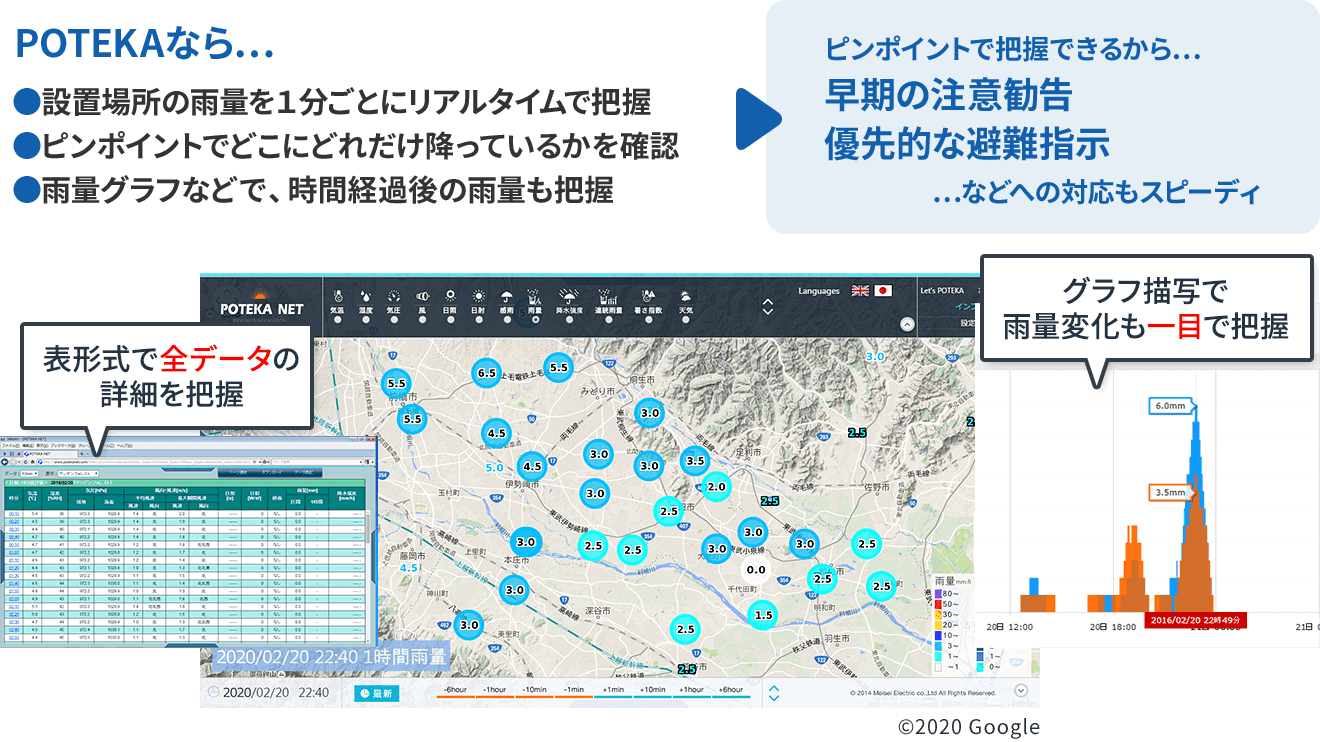The height and width of the screenshot is (742, 1320).
Task: Jump back with -6hour button
Action: (454, 690)
